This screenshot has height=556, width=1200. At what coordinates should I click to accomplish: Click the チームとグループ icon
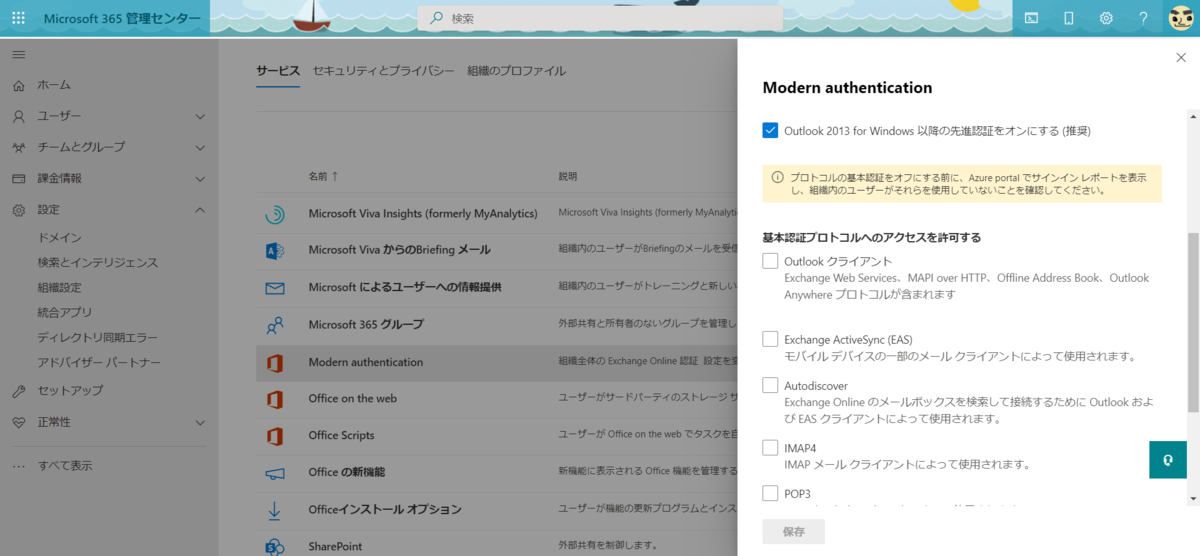tap(19, 147)
